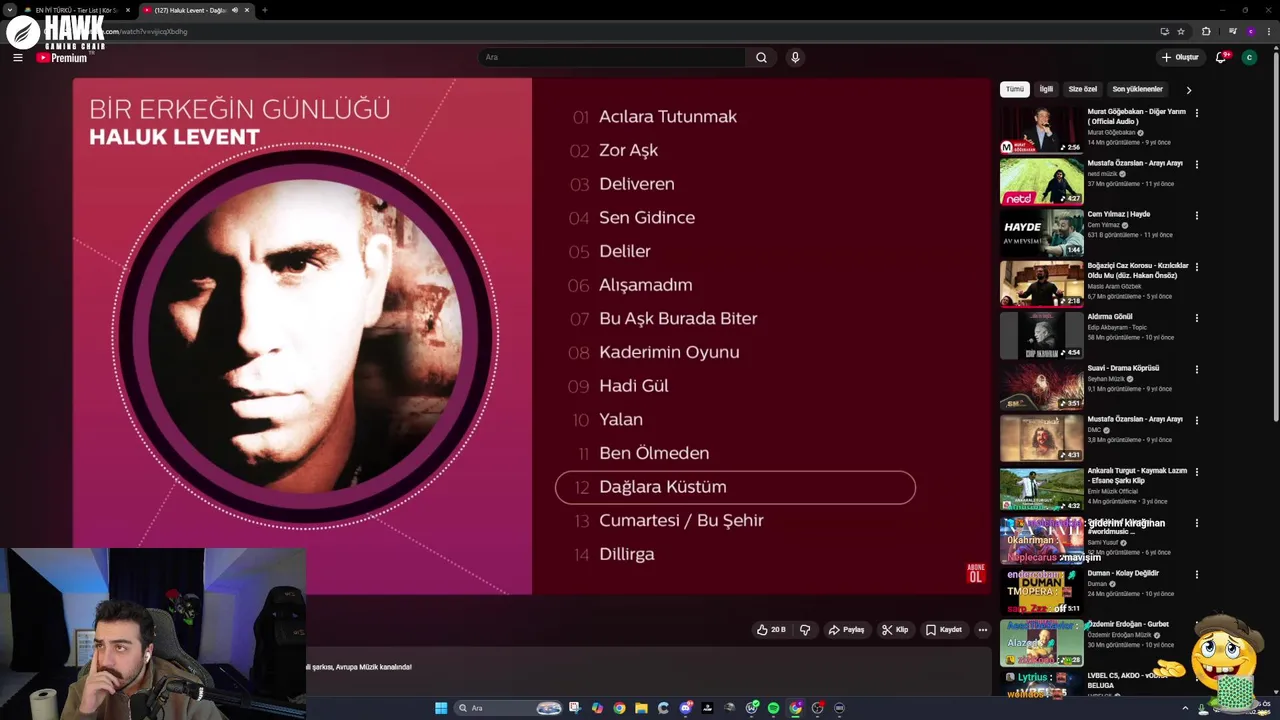Open Suavi - Drama Köprüsü title
The width and height of the screenshot is (1280, 720).
[1123, 368]
